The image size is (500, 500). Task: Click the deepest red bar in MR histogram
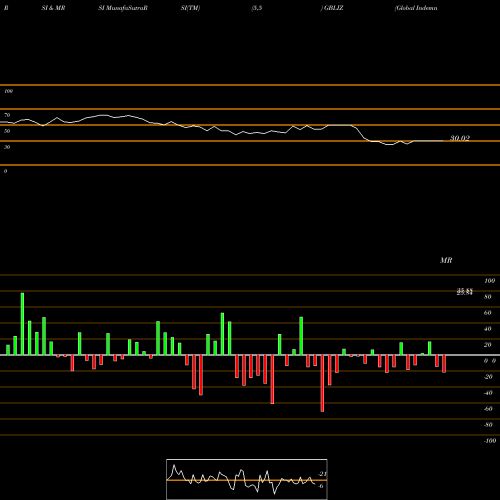(x=322, y=383)
